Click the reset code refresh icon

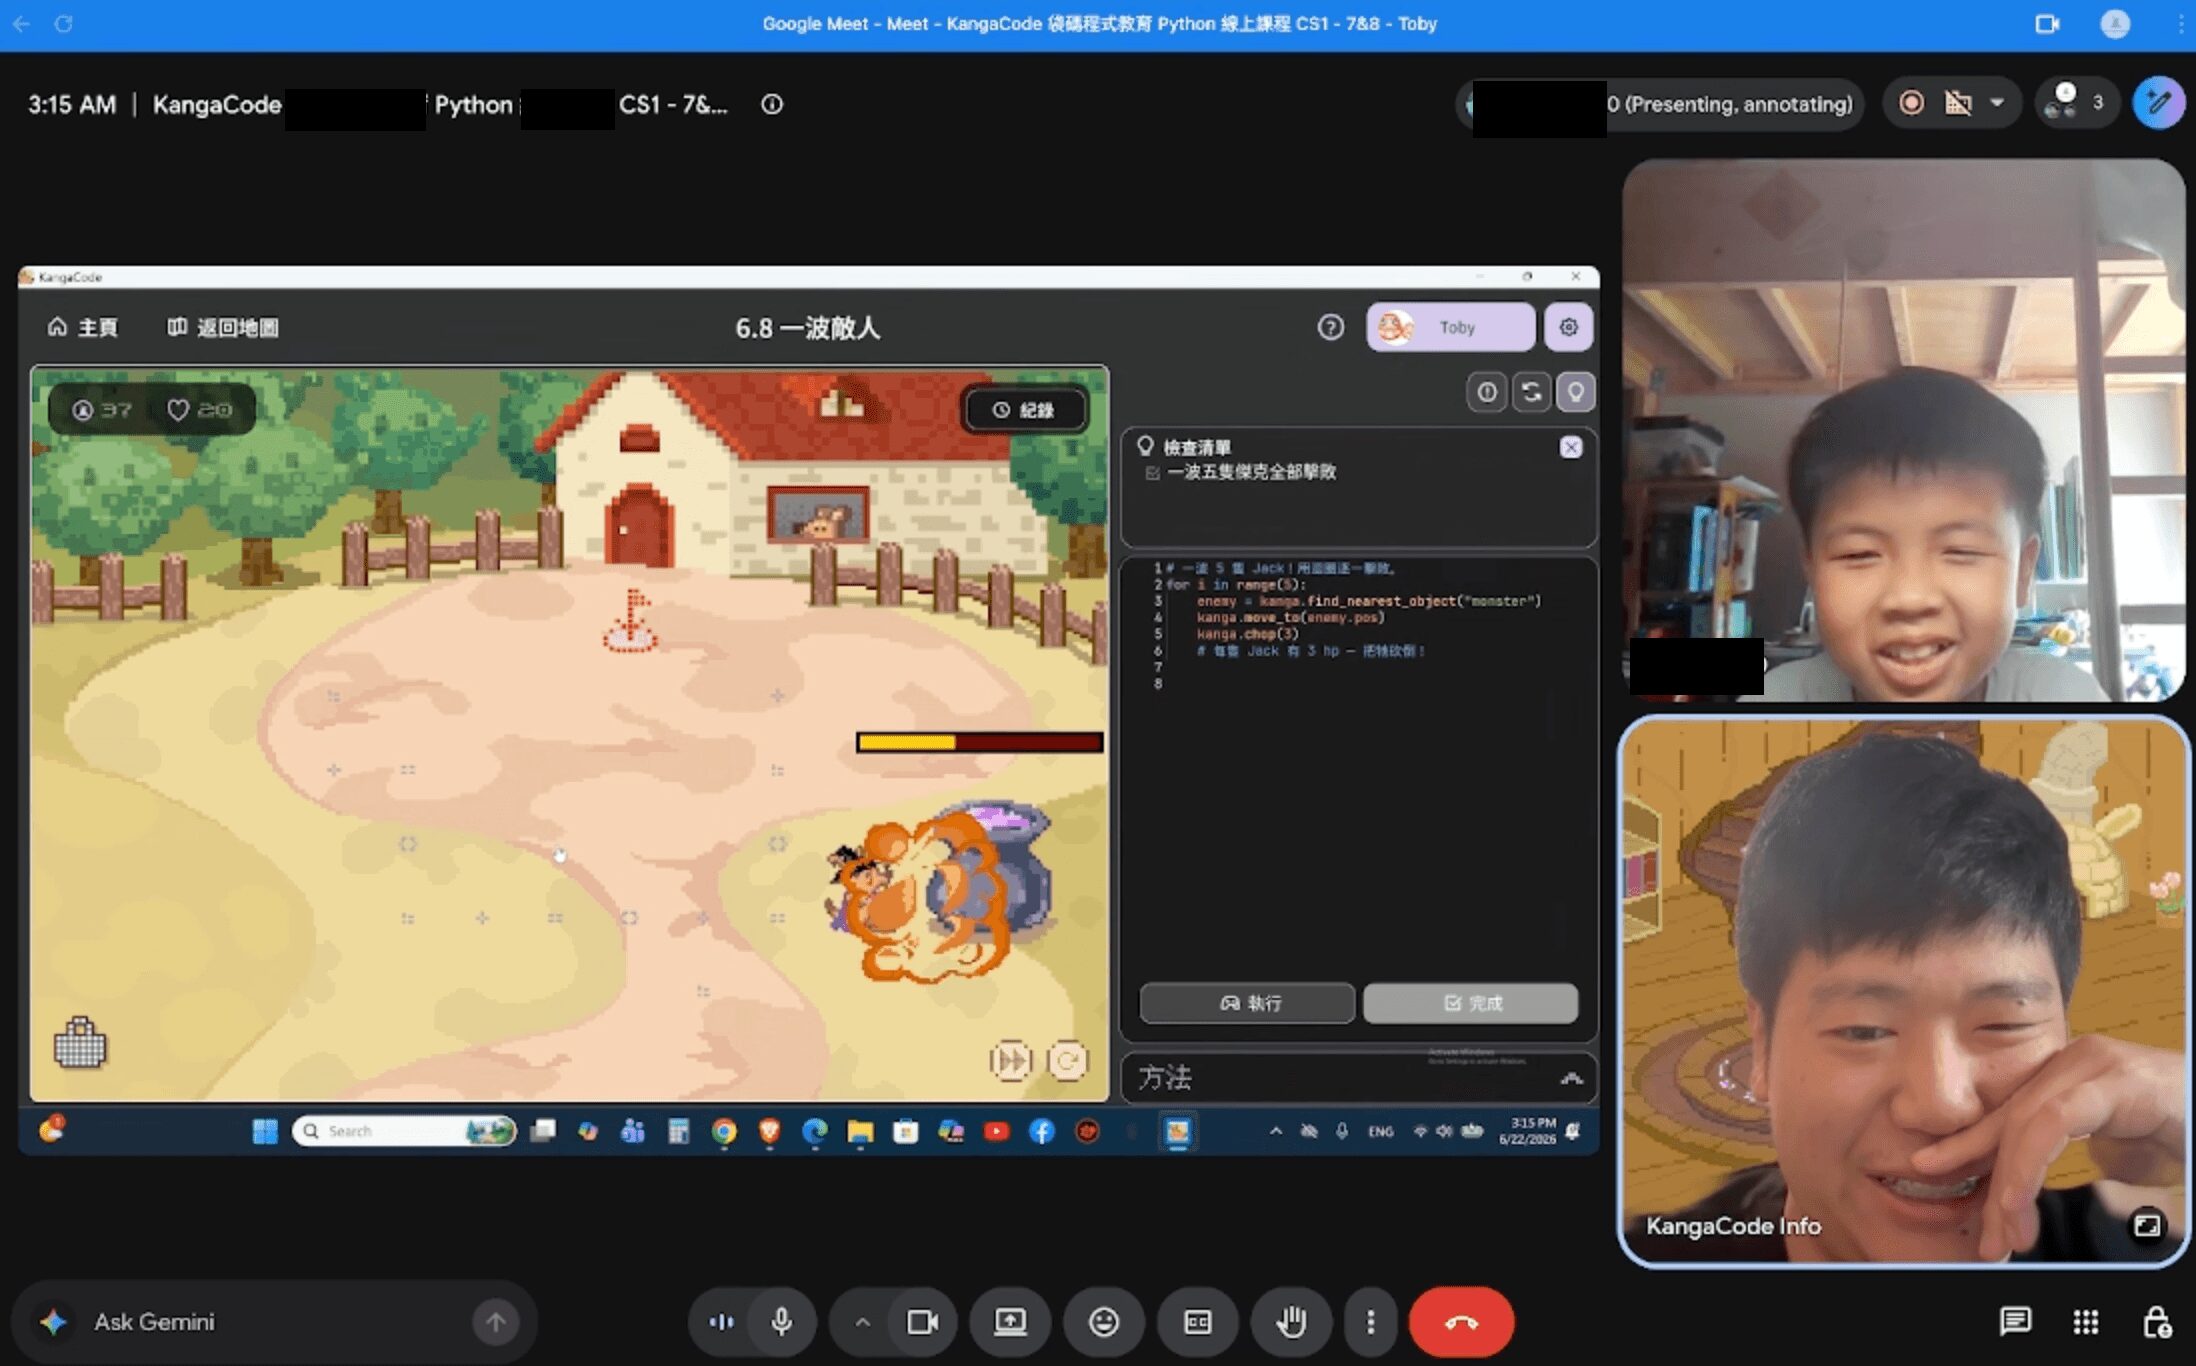click(x=1531, y=392)
